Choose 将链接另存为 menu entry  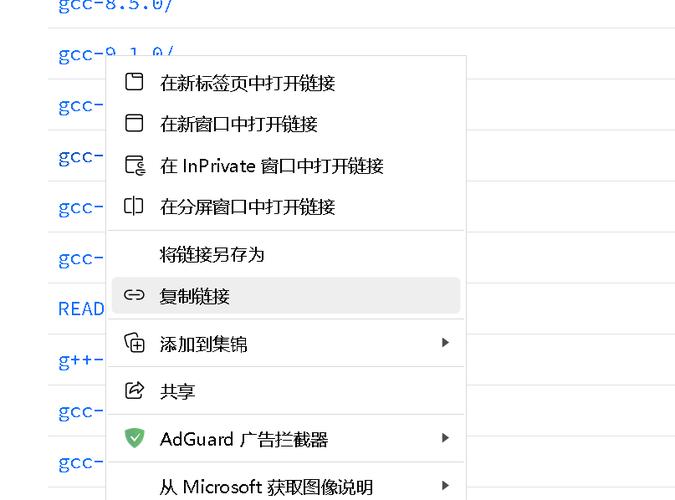(x=286, y=255)
